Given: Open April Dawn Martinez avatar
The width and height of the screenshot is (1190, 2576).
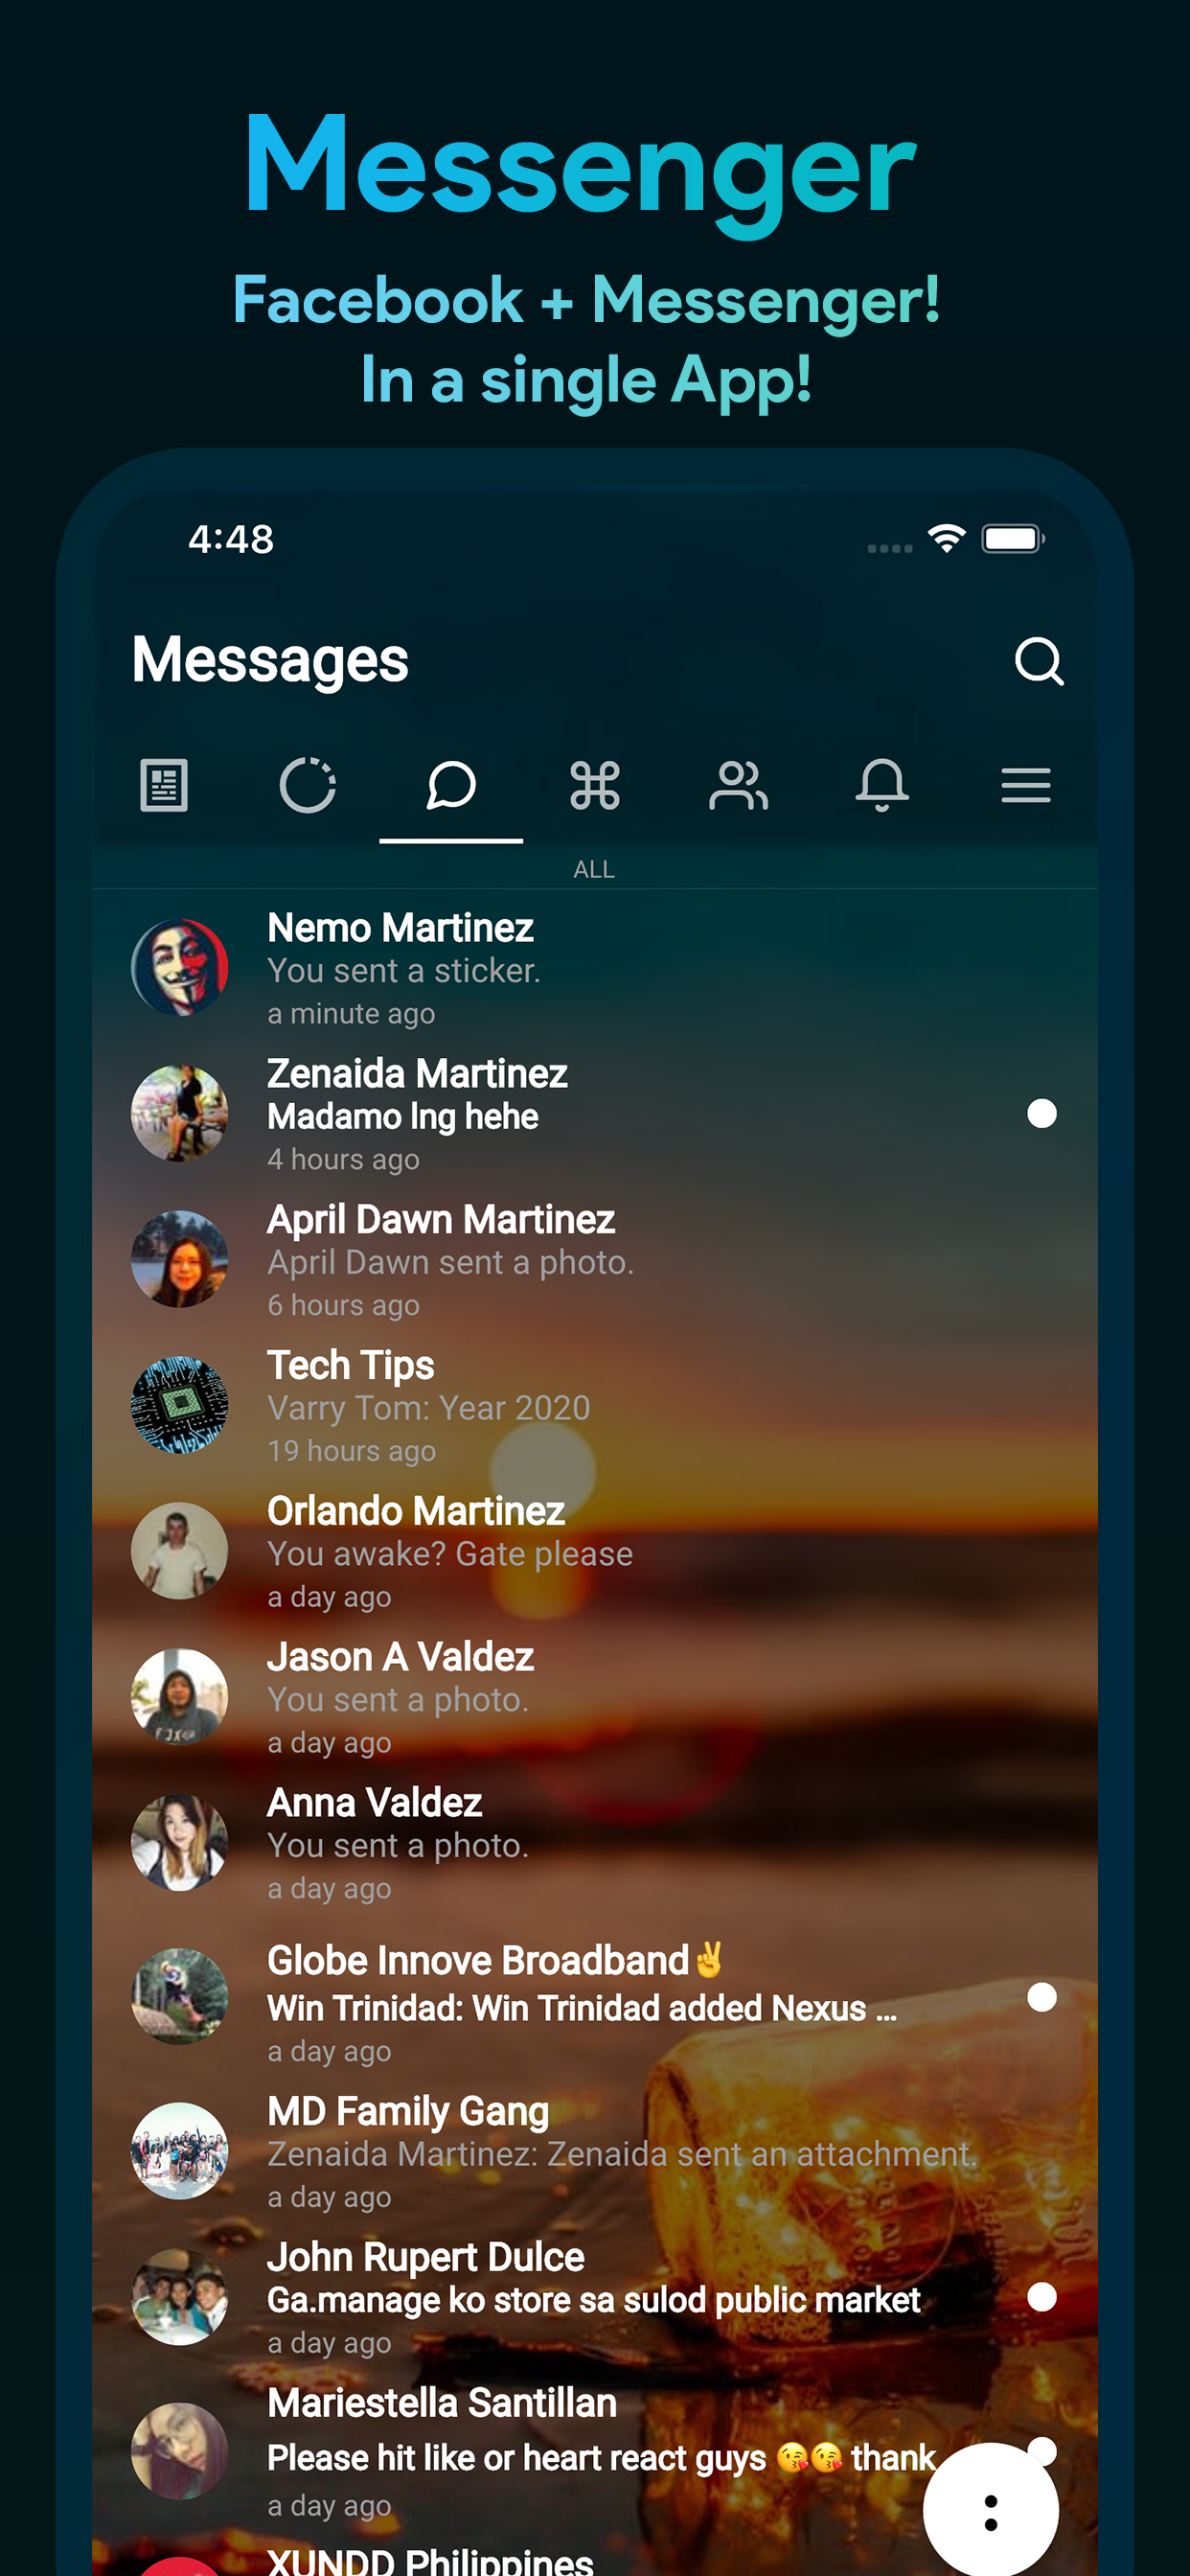Looking at the screenshot, I should (x=180, y=1259).
